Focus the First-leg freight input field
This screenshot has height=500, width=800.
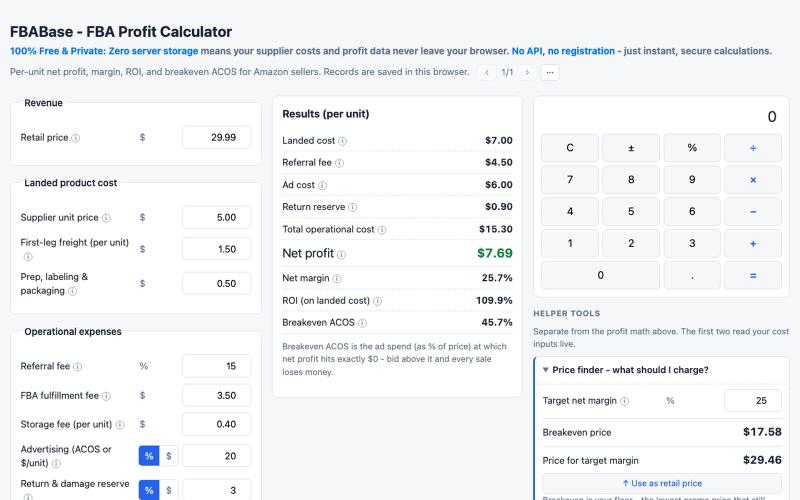(216, 249)
